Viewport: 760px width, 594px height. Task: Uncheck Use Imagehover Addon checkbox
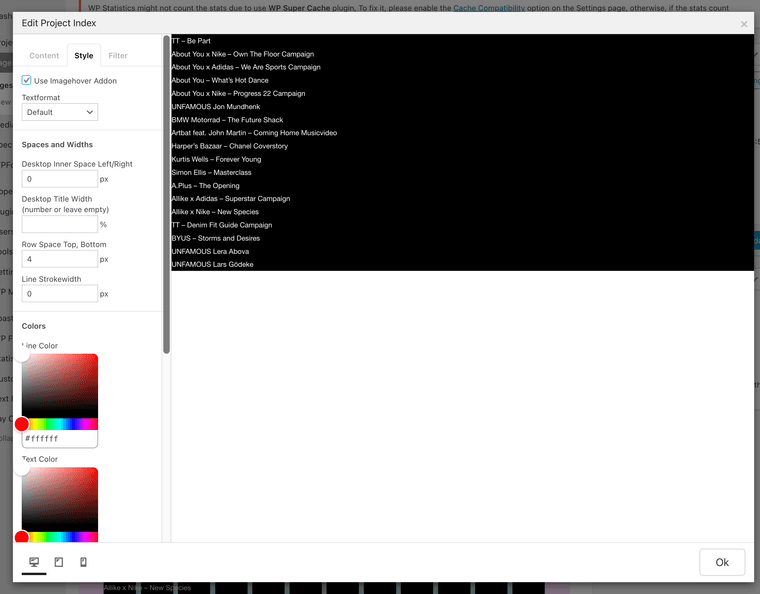(x=27, y=80)
